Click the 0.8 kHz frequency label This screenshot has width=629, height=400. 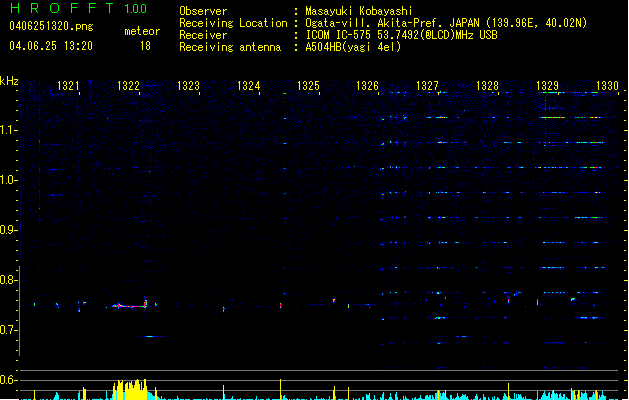tap(8, 280)
